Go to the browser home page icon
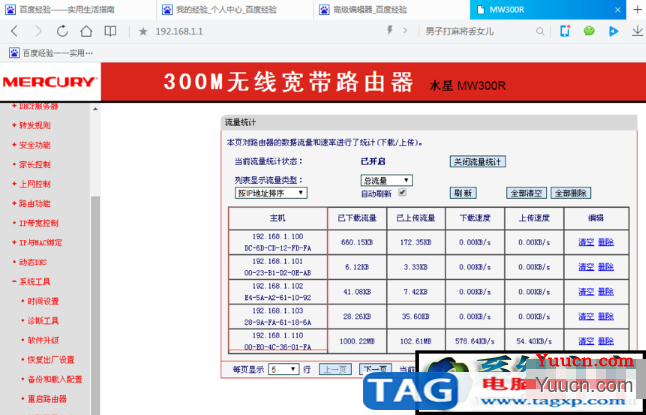646x415 pixels. click(86, 31)
